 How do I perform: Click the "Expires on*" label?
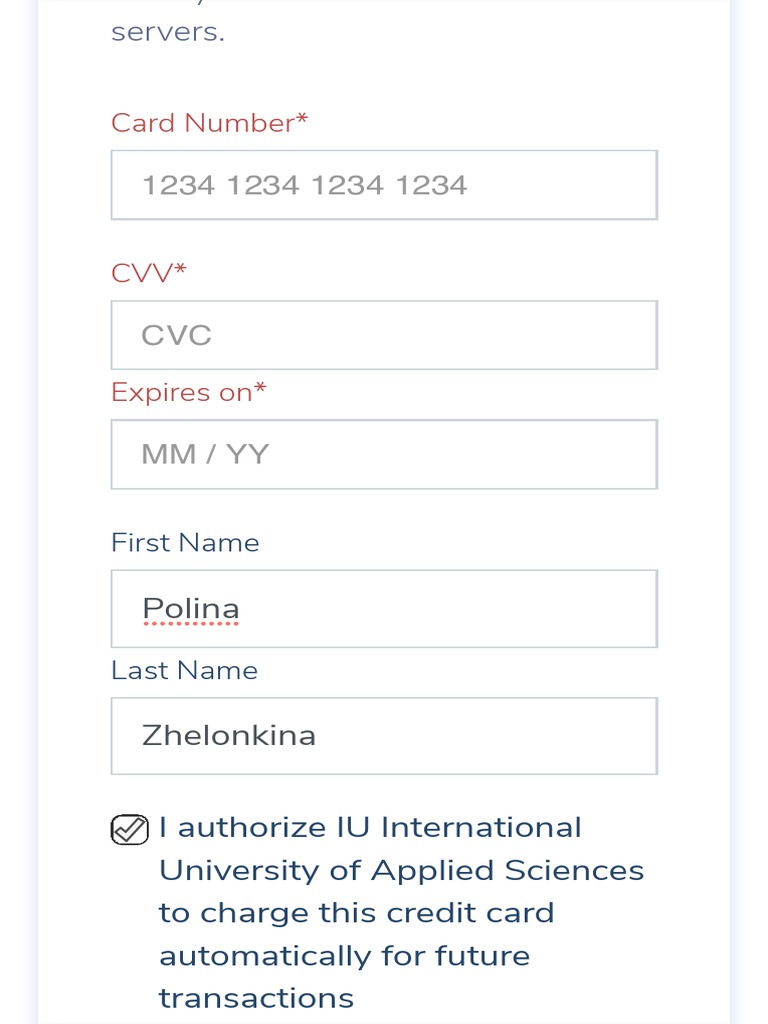point(188,392)
